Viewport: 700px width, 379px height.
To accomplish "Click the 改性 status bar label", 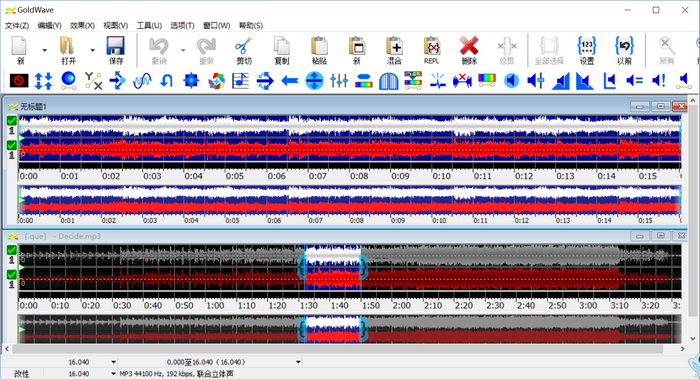I will click(21, 374).
